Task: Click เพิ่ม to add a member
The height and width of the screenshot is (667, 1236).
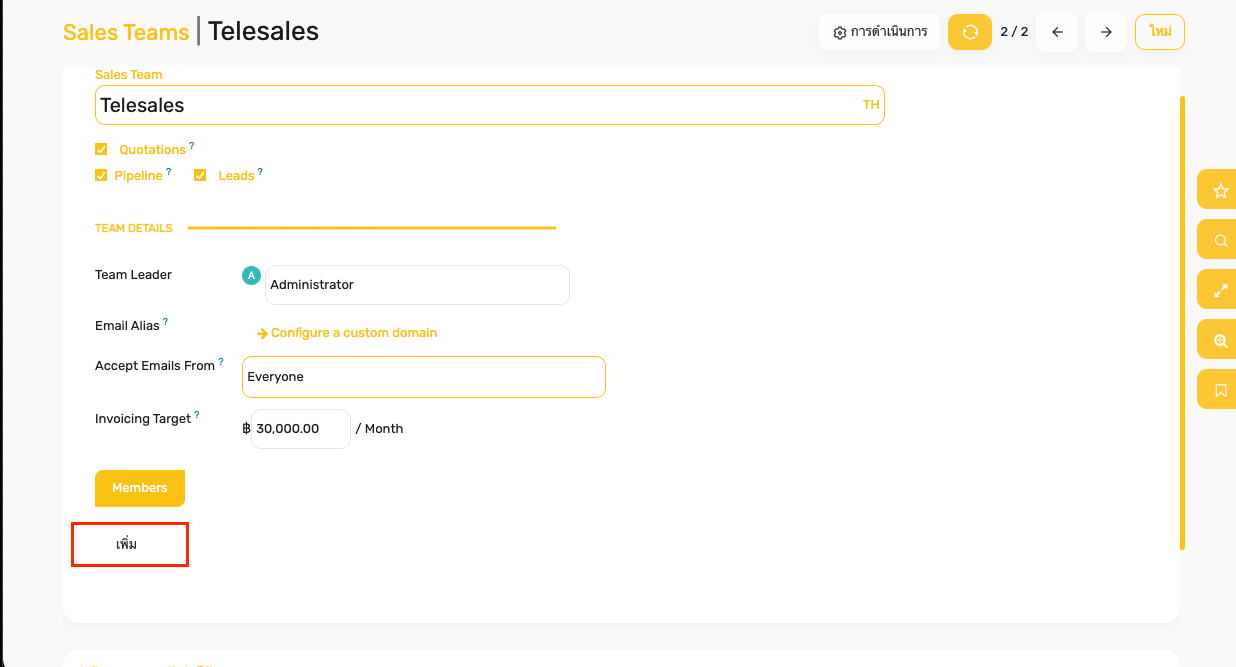Action: point(126,545)
